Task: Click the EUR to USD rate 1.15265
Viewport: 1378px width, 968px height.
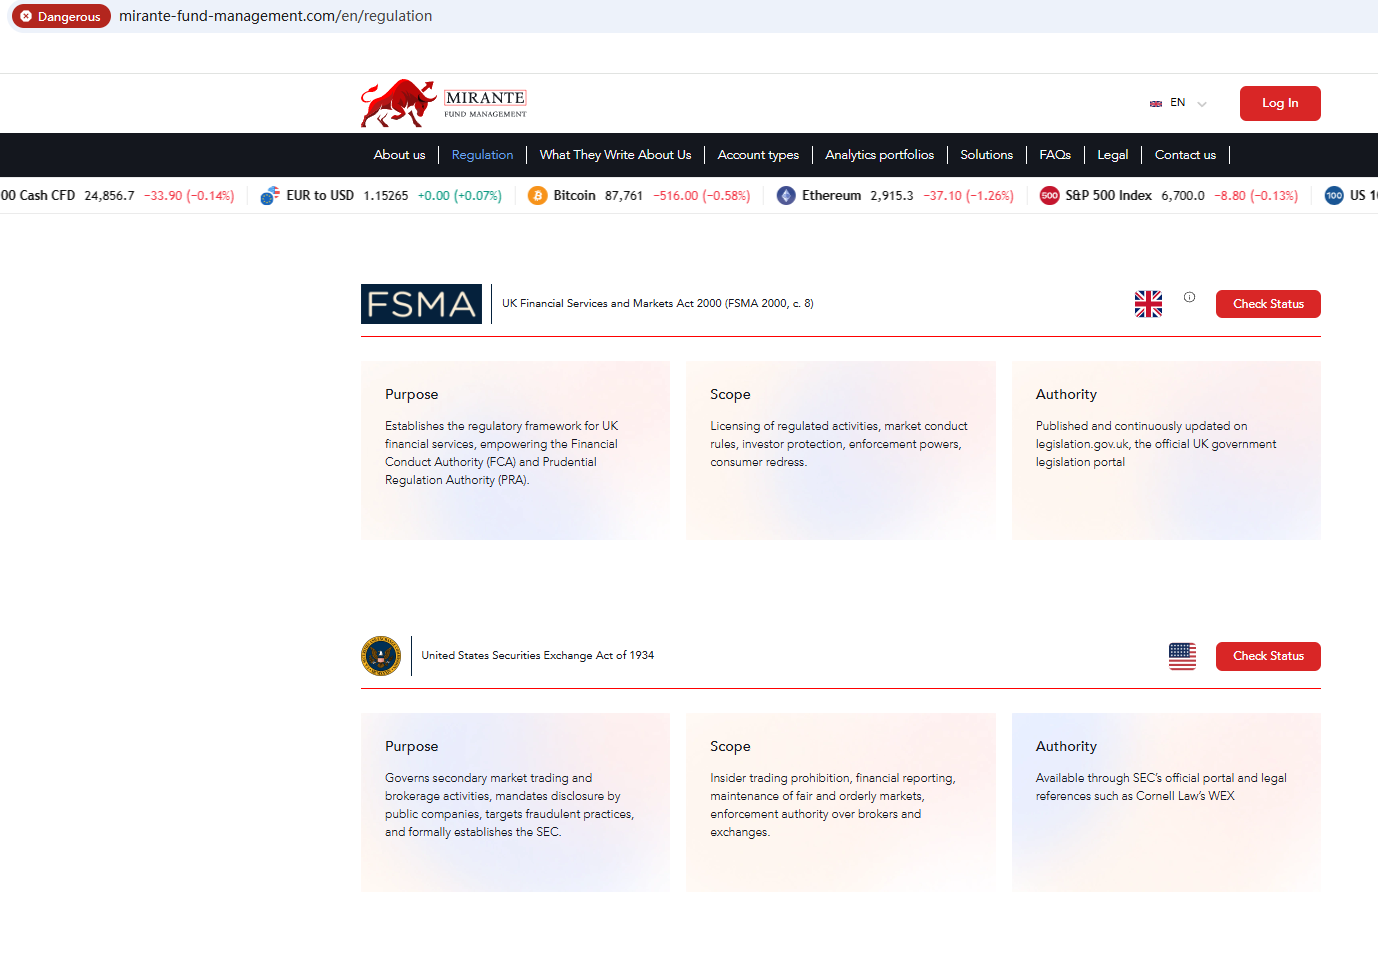Action: pyautogui.click(x=385, y=196)
